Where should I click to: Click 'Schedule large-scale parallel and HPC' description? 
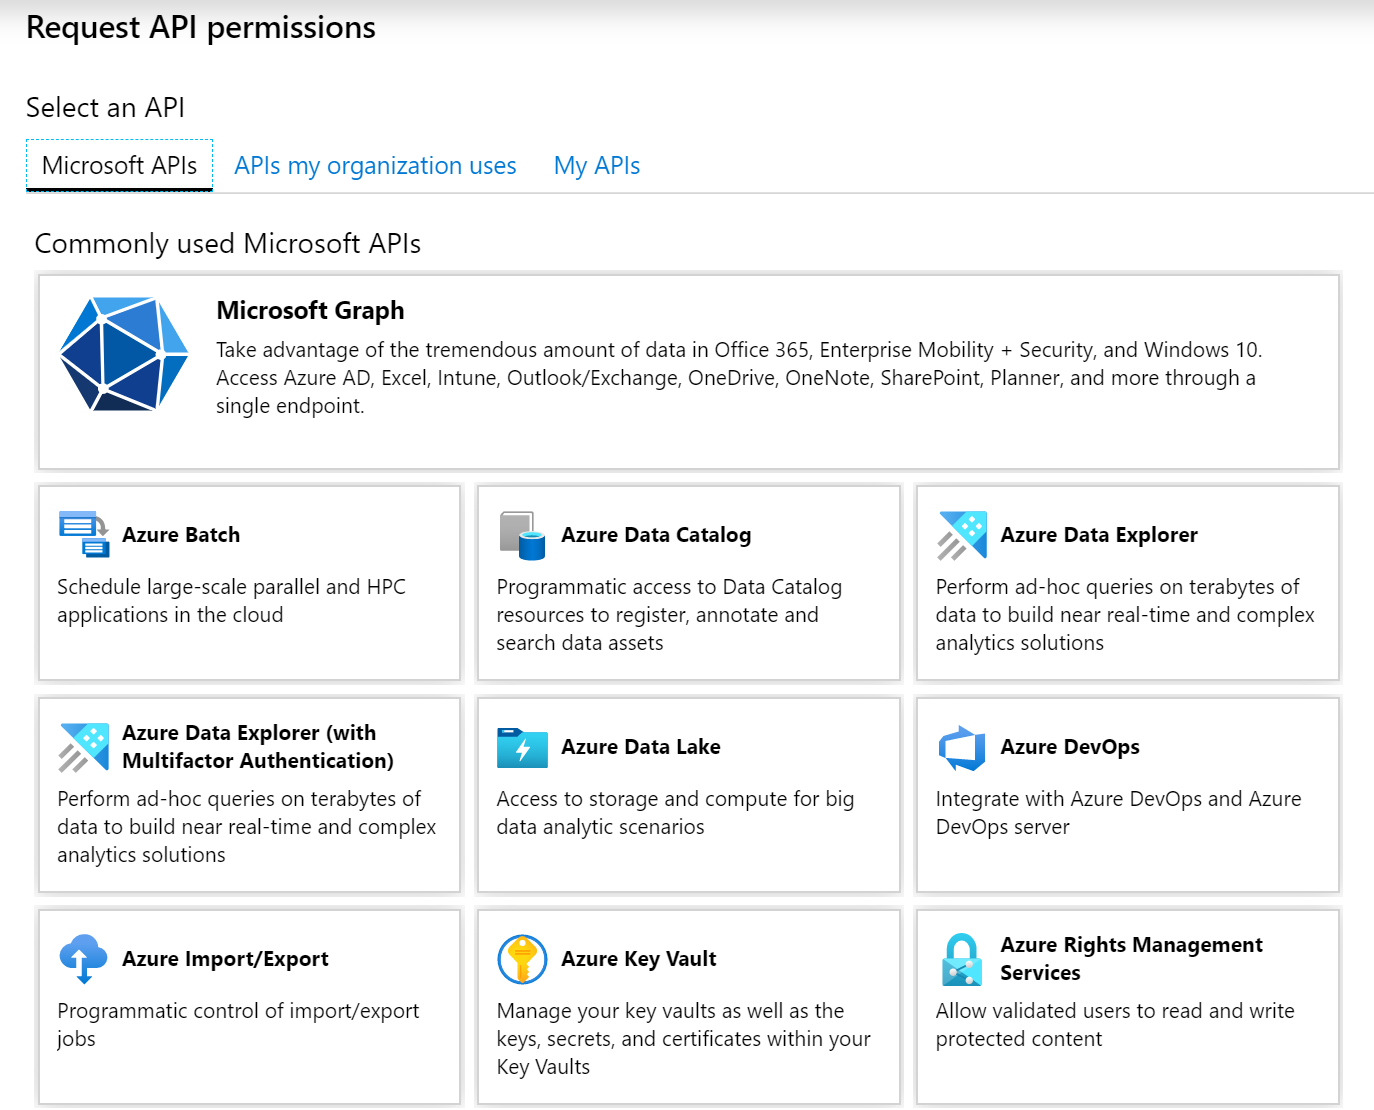click(x=231, y=601)
